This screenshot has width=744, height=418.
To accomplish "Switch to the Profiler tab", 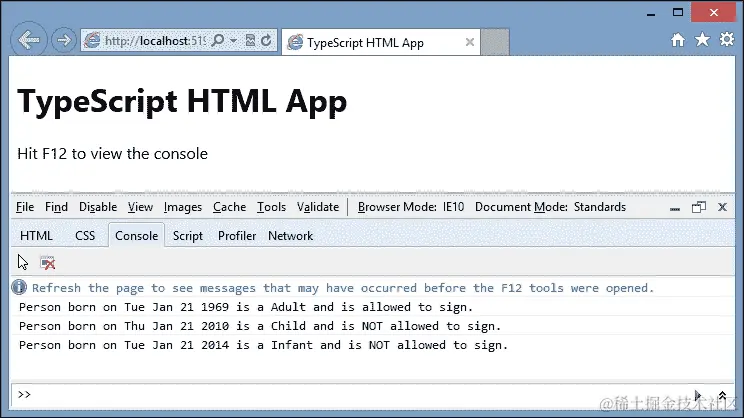I will pos(237,236).
